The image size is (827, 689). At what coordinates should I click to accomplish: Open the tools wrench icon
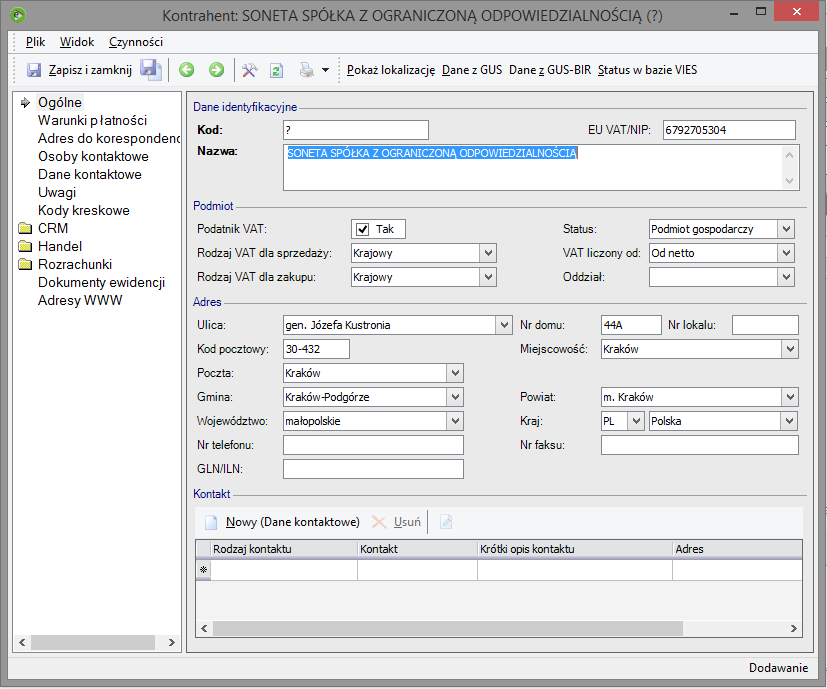[249, 70]
